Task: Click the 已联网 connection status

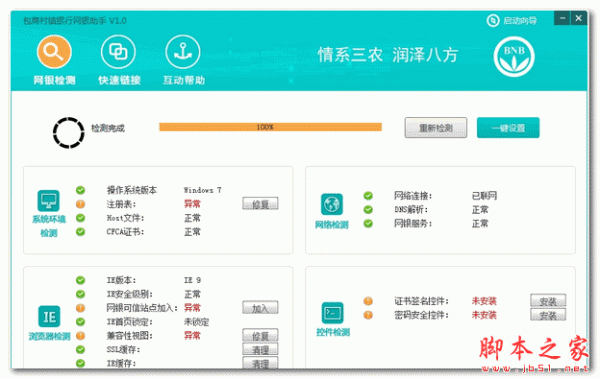Action: [x=484, y=196]
